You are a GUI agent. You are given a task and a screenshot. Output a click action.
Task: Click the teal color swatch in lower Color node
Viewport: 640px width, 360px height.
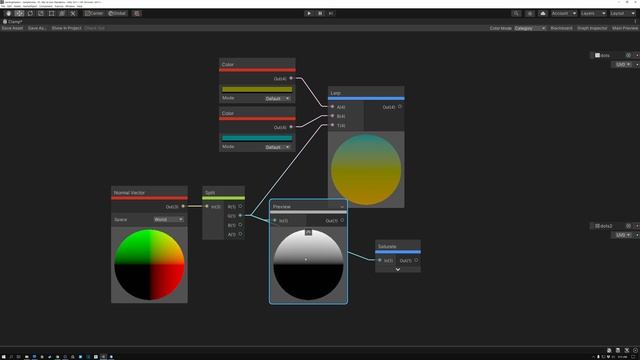coord(257,138)
